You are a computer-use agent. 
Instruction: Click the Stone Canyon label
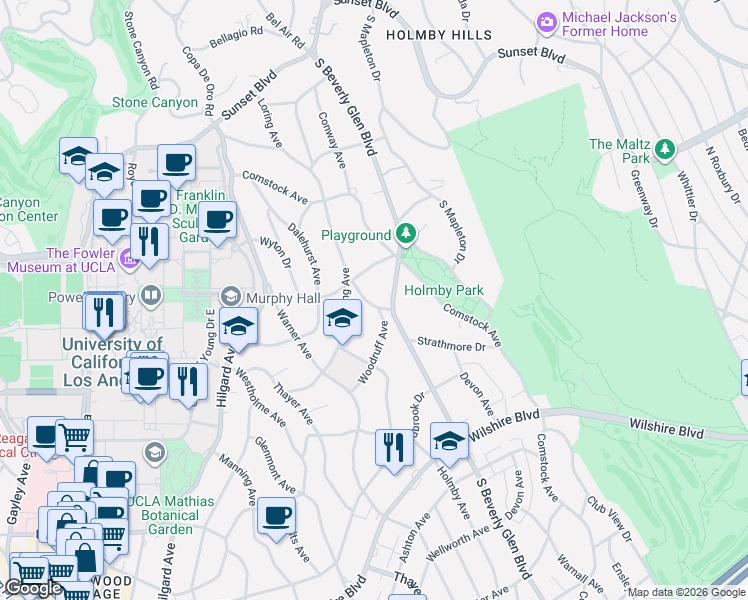pyautogui.click(x=155, y=103)
